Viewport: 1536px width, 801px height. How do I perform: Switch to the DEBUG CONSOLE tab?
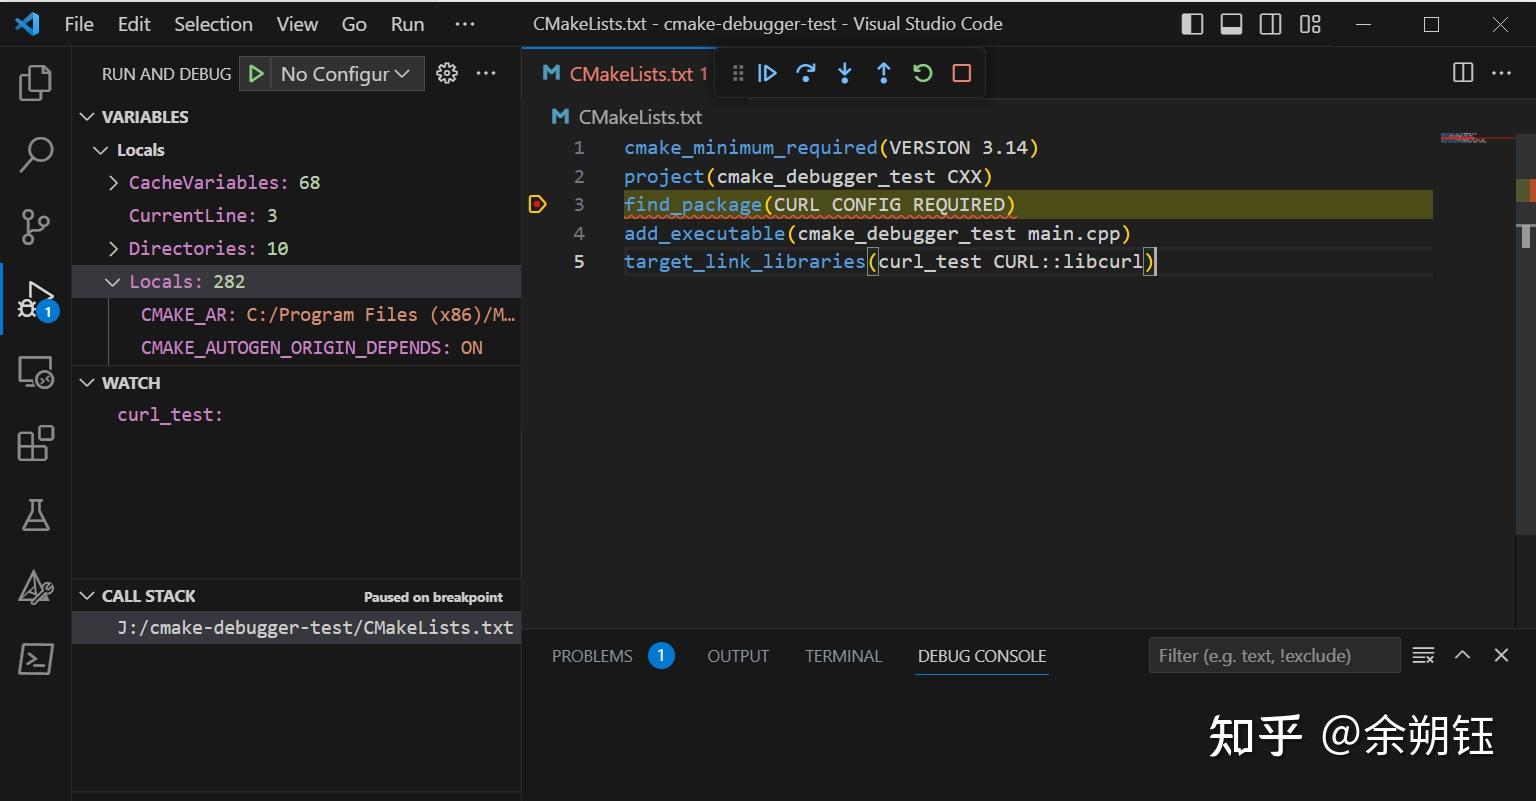(x=981, y=656)
